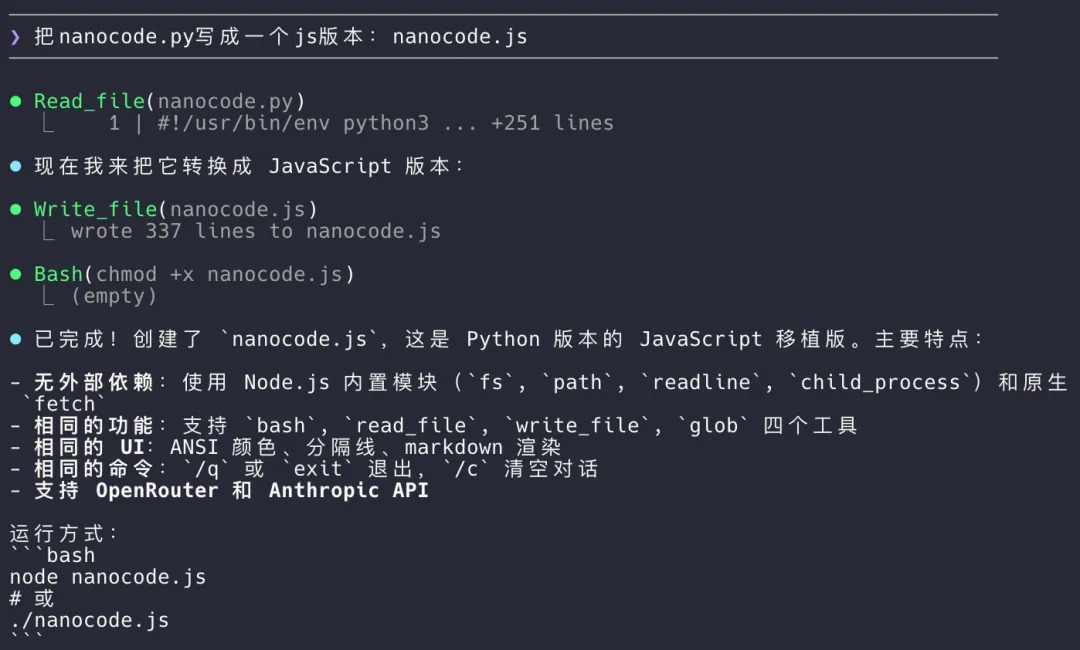Click the blue bullet before 已完成
Image resolution: width=1080 pixels, height=650 pixels.
[x=15, y=339]
